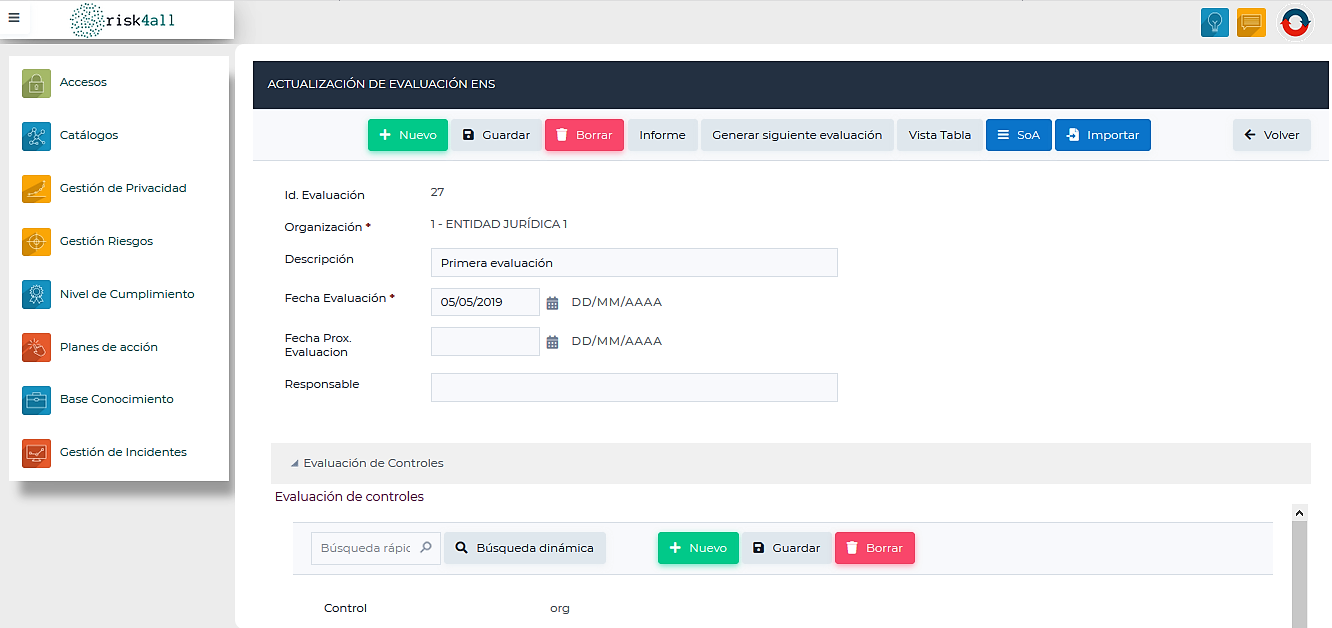The width and height of the screenshot is (1332, 628).
Task: Click the Gestión de Incidentes monitor icon
Action: click(x=36, y=453)
